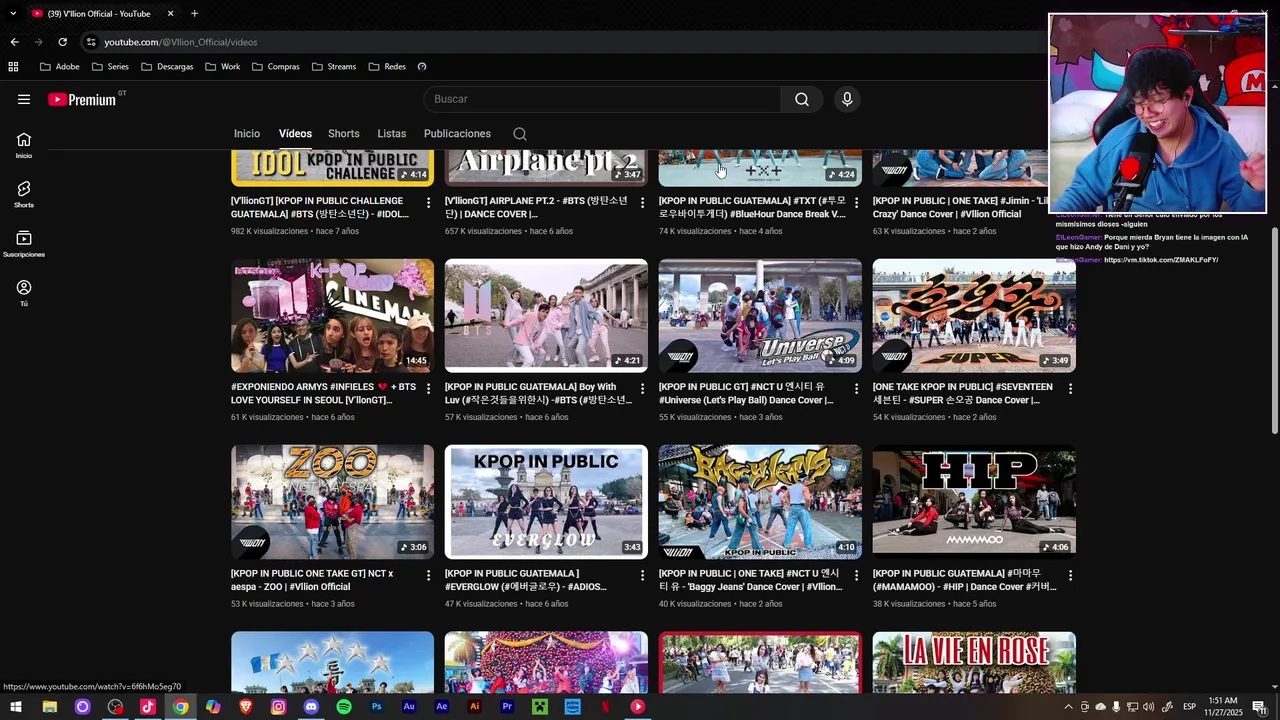The image size is (1280, 720).
Task: Search within the channel using the magnifier
Action: point(520,134)
